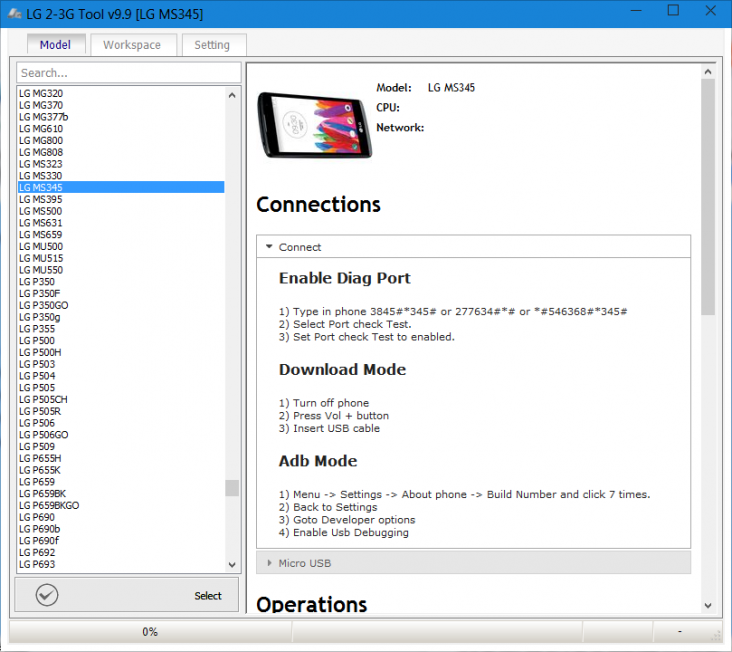The height and width of the screenshot is (652, 732).
Task: Select LG P355 in model list
Action: (x=121, y=329)
